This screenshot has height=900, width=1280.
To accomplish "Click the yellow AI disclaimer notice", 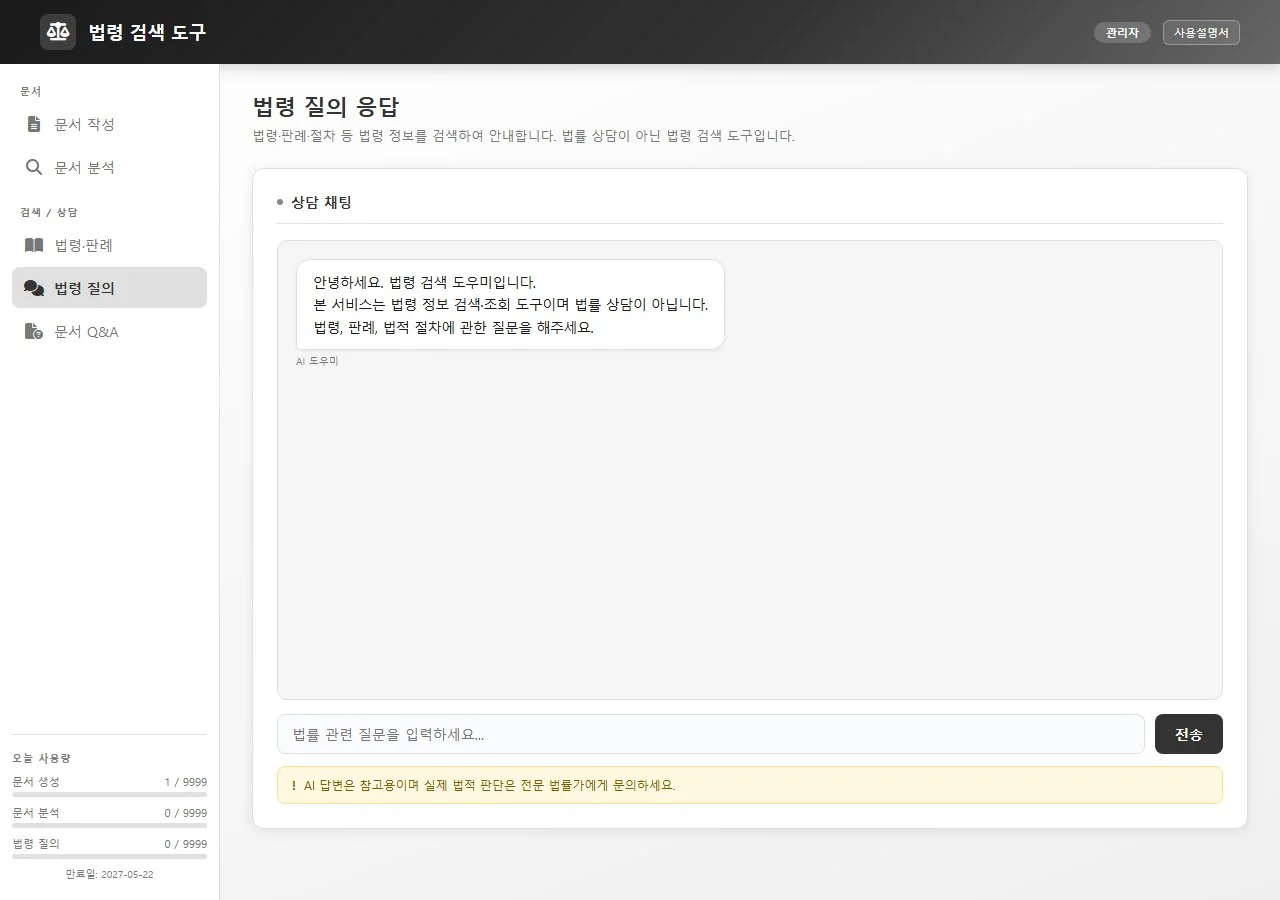I will coord(750,785).
